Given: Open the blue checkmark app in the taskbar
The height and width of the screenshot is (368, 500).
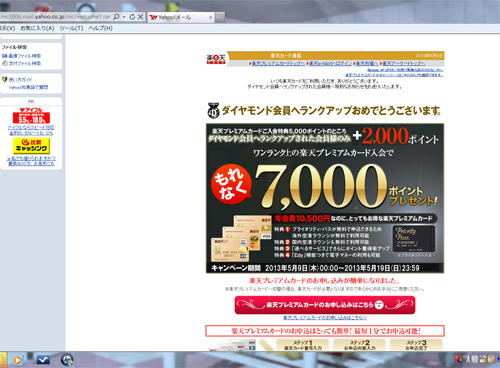Looking at the screenshot, I should tap(43, 360).
